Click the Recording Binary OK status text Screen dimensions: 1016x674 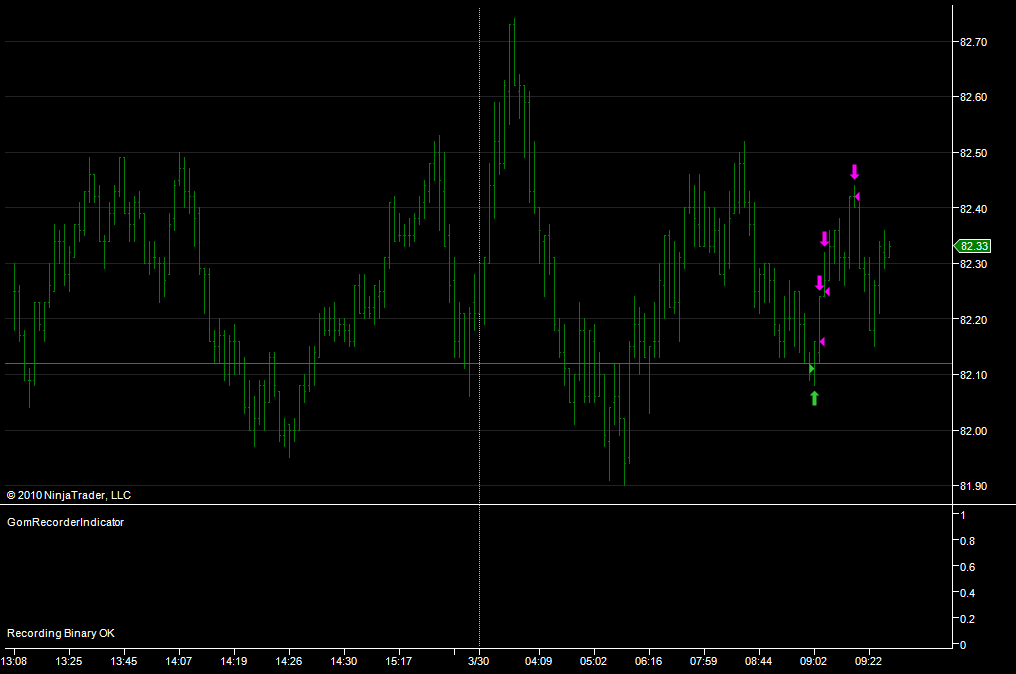tap(61, 633)
